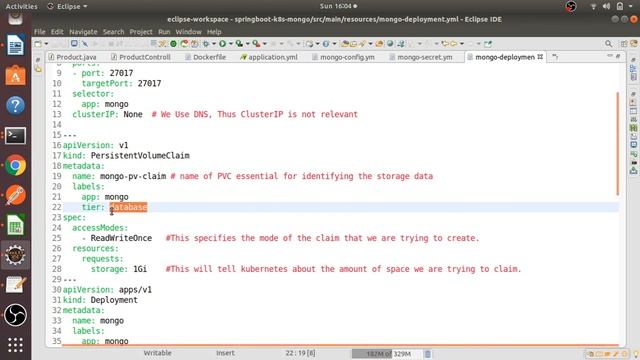
Task: Switch to the application.yml tab
Action: click(273, 57)
